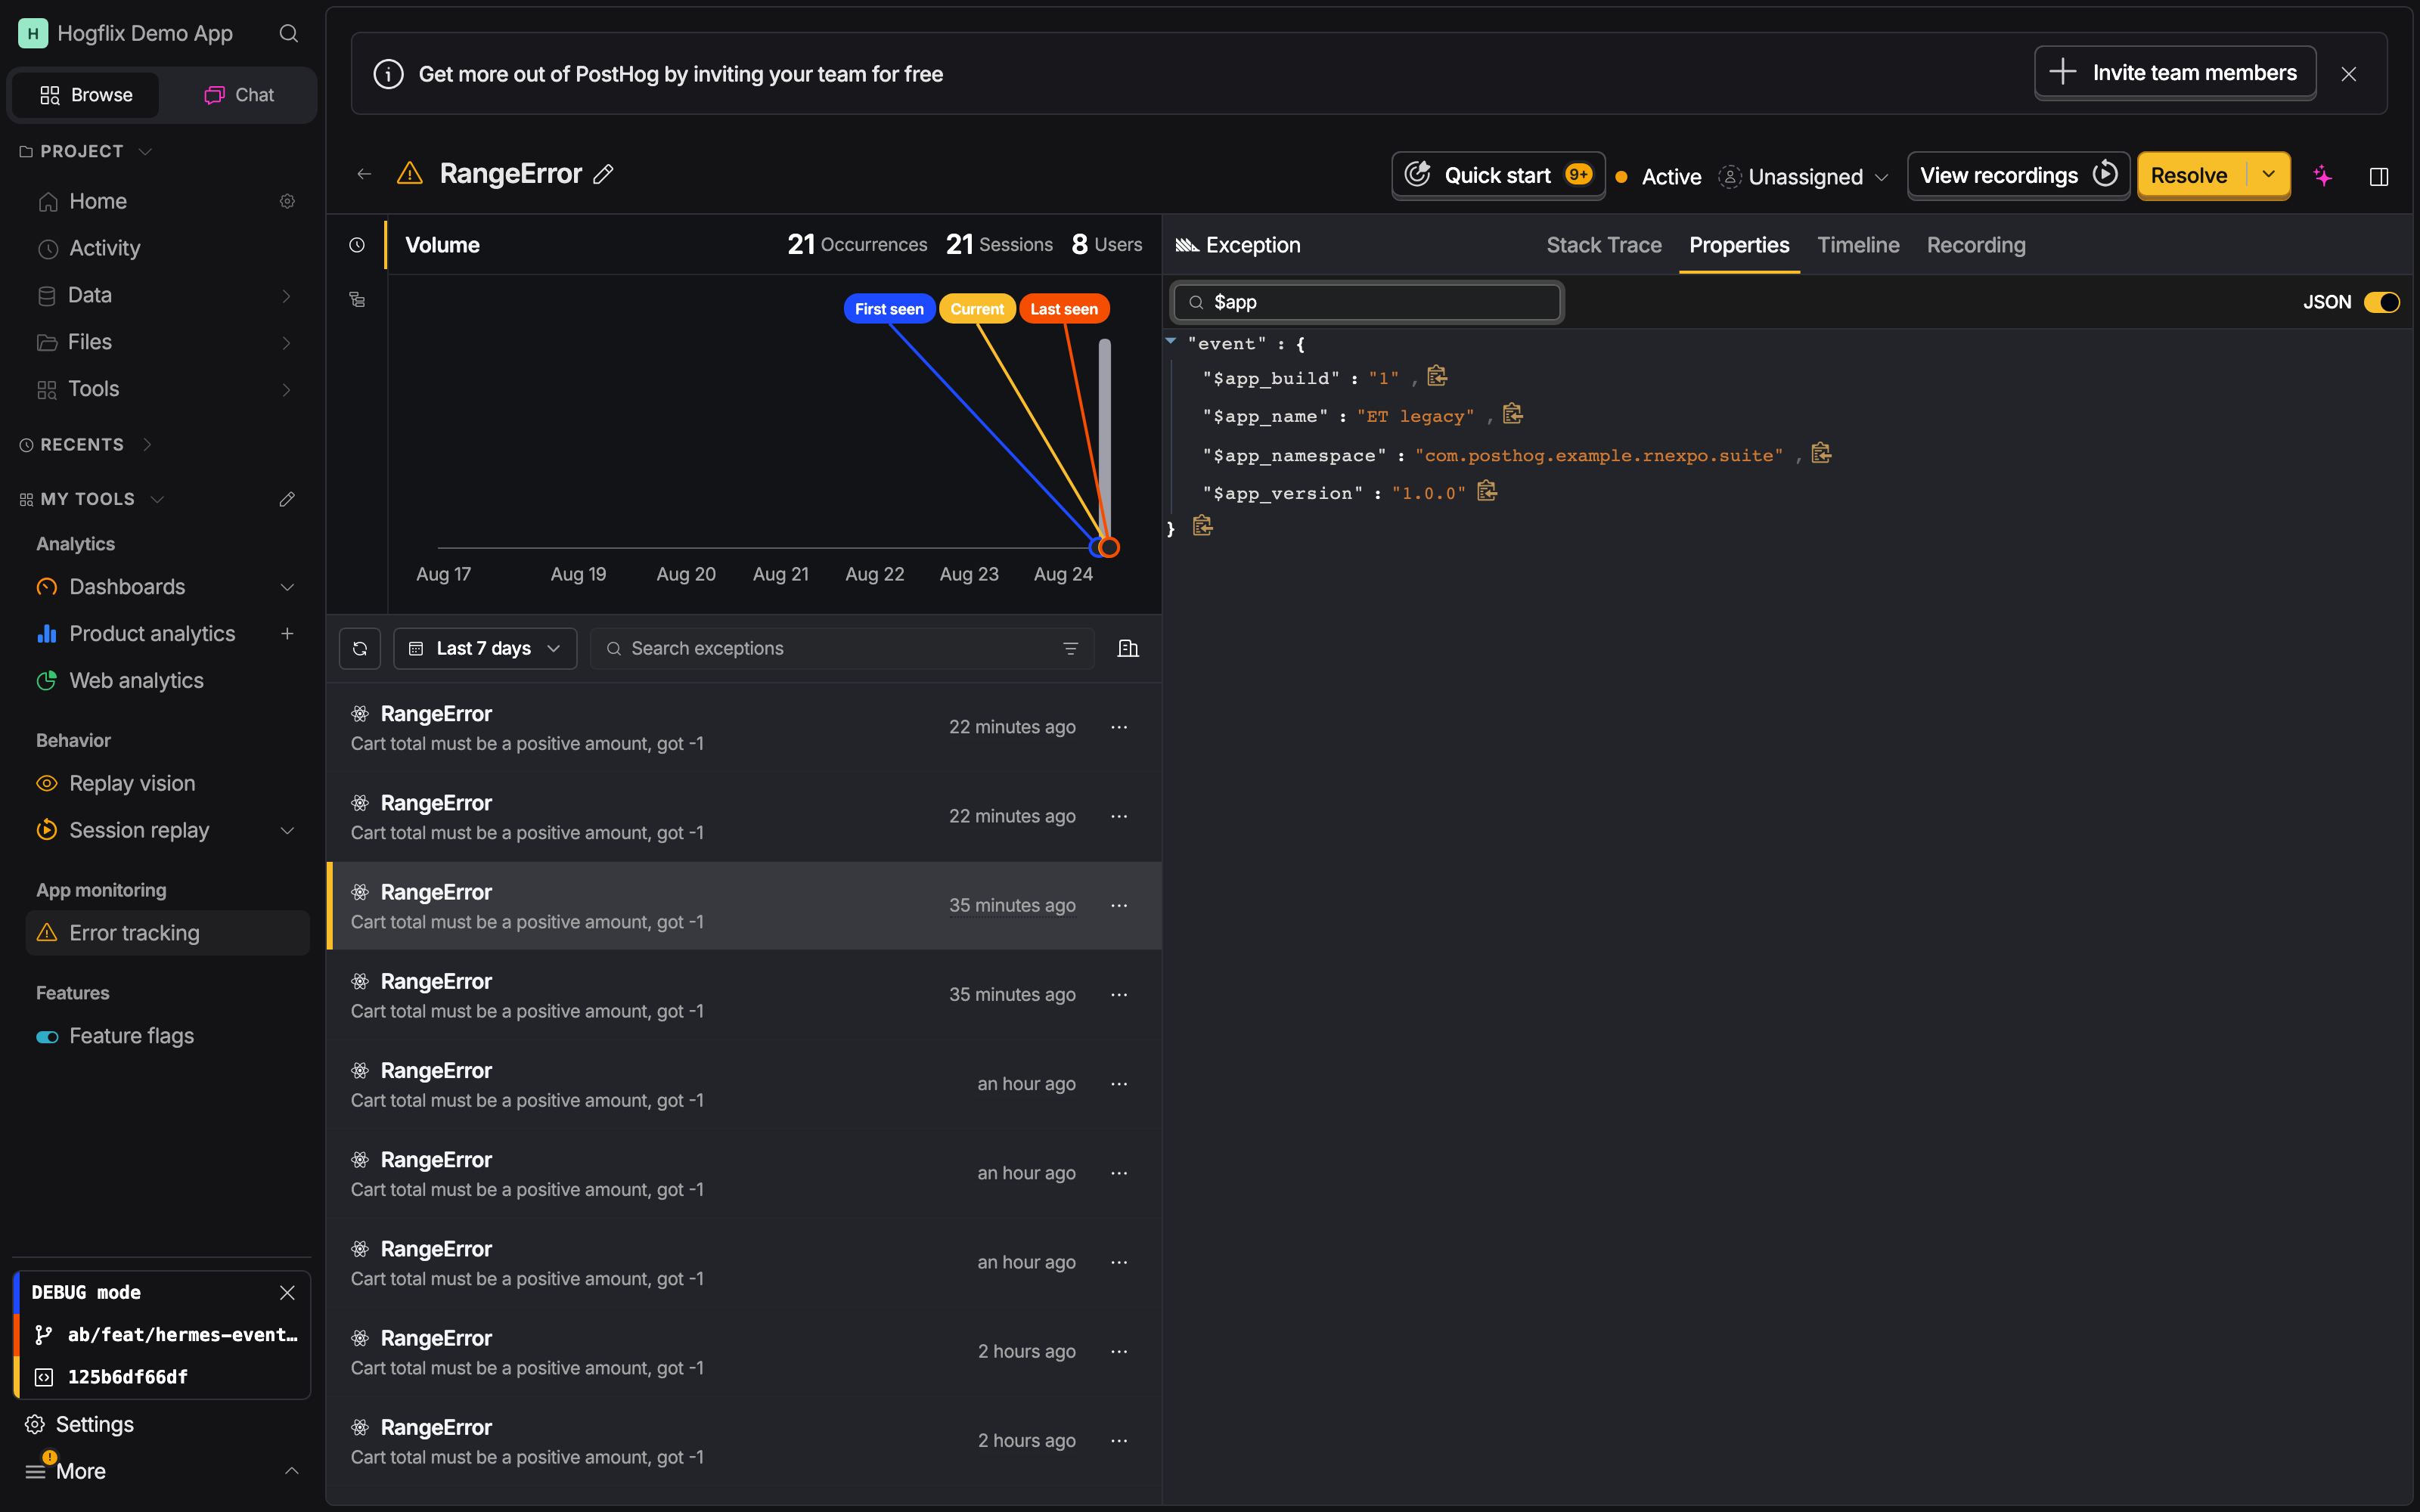This screenshot has width=2420, height=1512.
Task: Switch to the Stack Trace tab
Action: pyautogui.click(x=1604, y=245)
